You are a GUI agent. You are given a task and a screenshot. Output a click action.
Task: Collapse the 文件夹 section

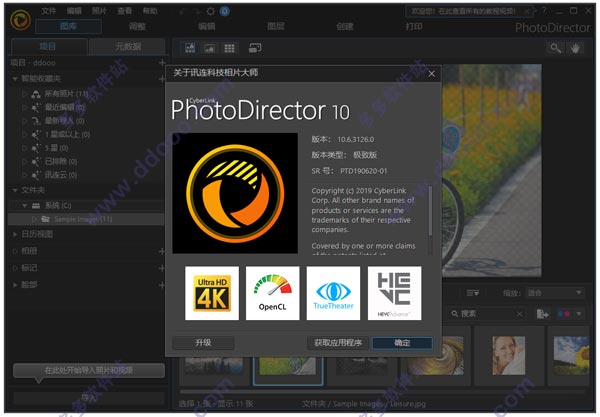click(15, 190)
